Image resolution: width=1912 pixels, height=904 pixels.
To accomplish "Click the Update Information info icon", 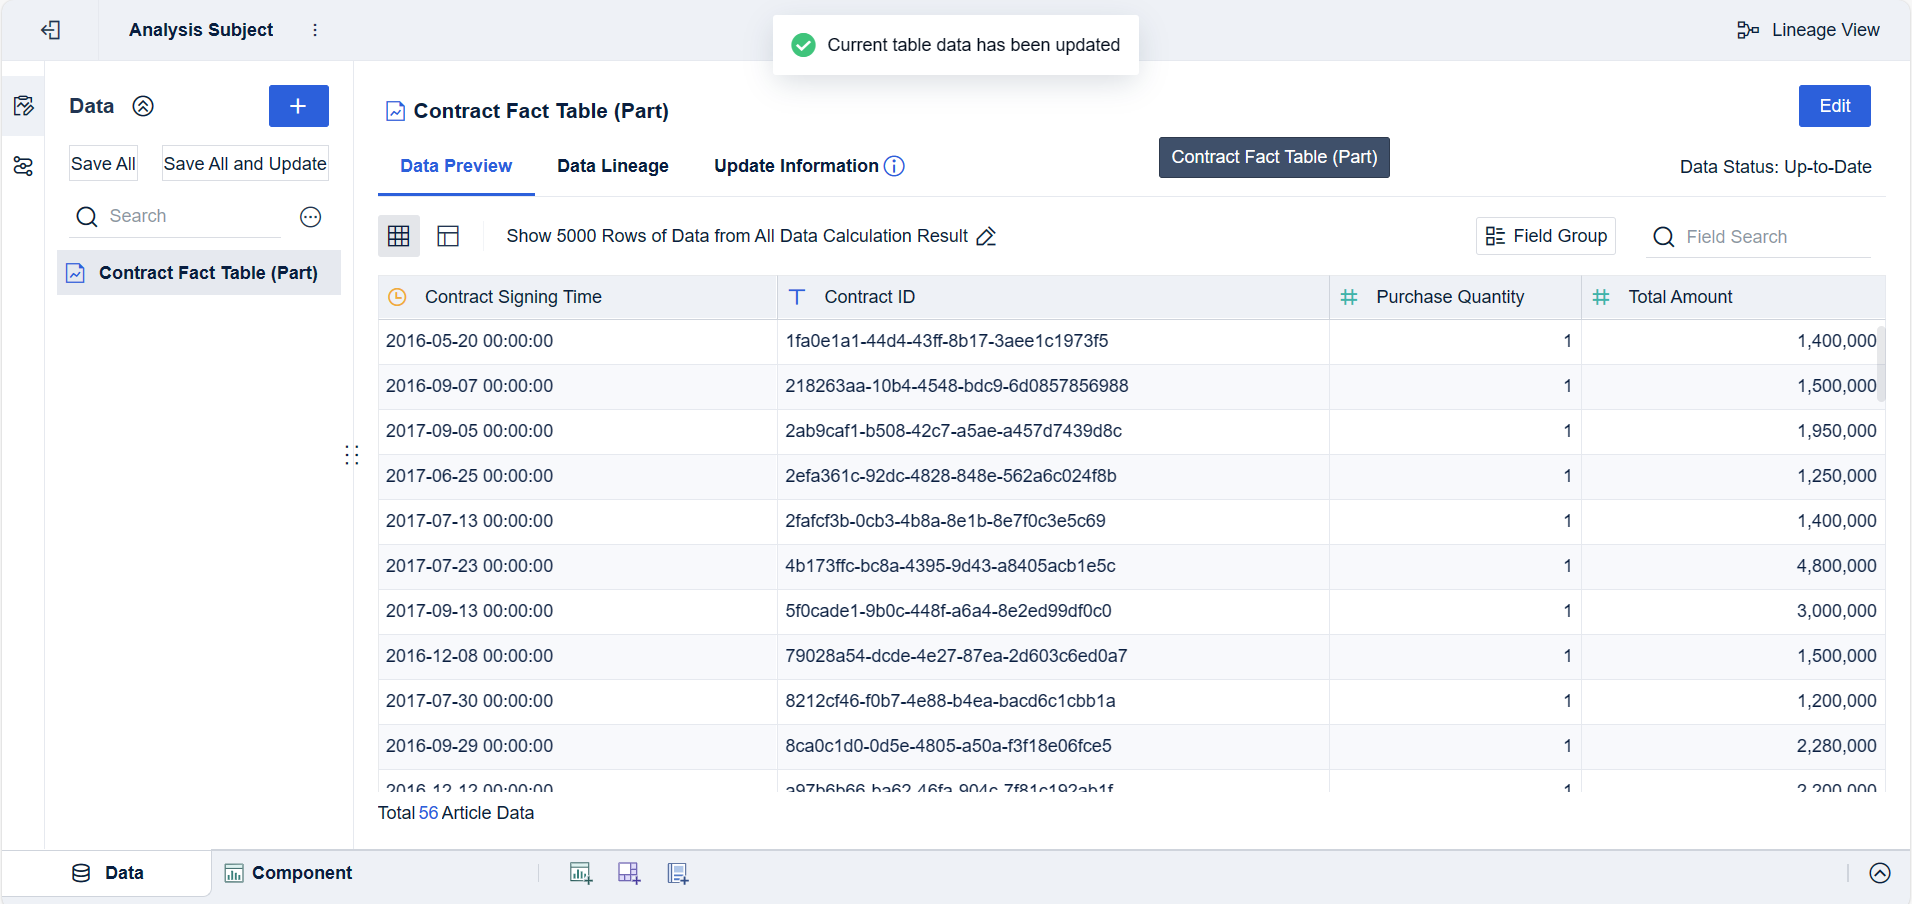I will coord(895,166).
